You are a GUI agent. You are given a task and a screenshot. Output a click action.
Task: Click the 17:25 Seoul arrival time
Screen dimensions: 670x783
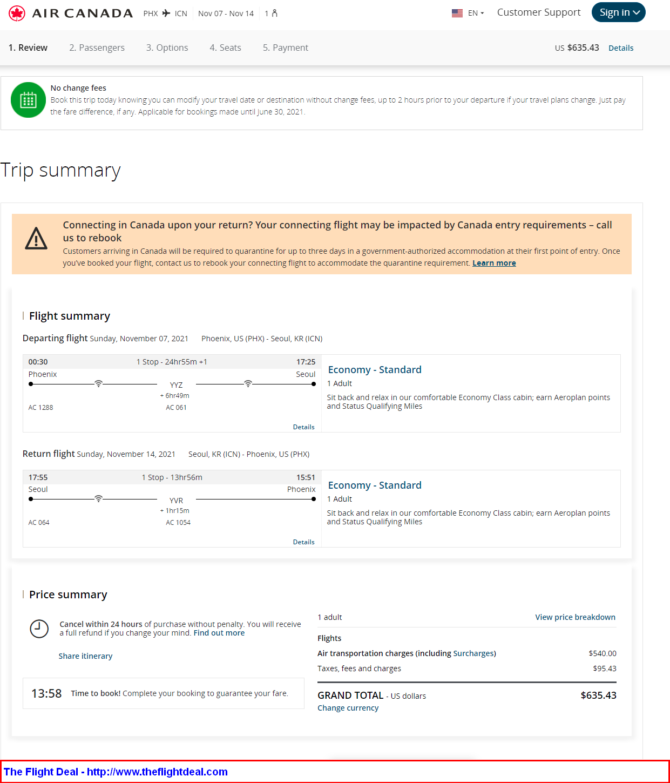(x=306, y=362)
